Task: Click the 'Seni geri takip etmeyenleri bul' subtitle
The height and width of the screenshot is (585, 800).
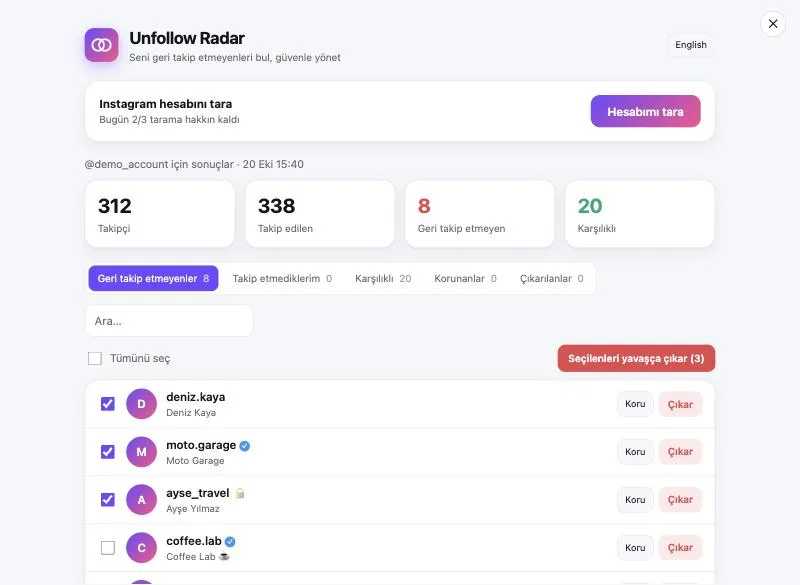Action: point(200,58)
